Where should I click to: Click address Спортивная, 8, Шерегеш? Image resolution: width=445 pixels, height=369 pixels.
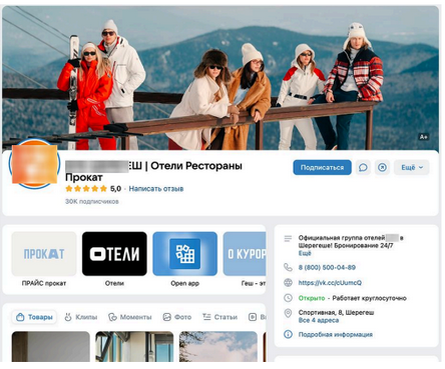[336, 313]
